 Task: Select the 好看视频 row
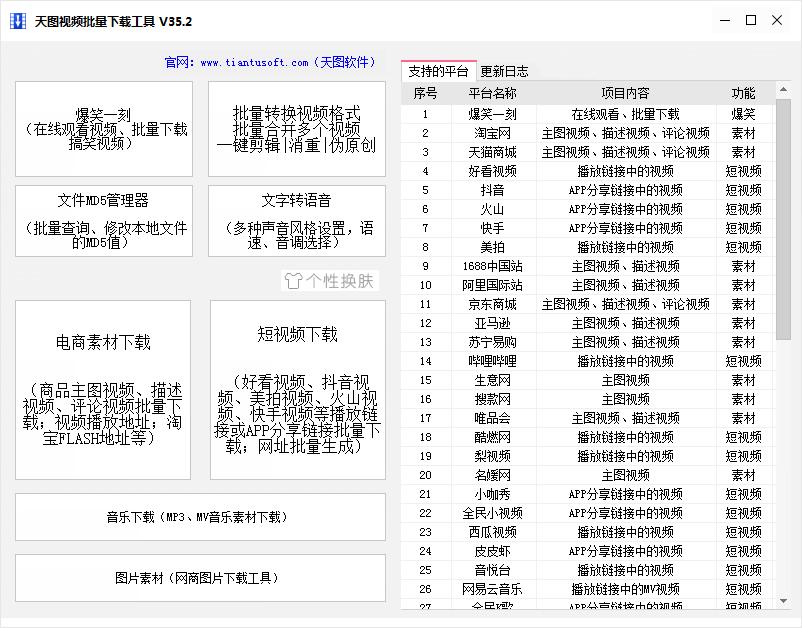pos(587,171)
